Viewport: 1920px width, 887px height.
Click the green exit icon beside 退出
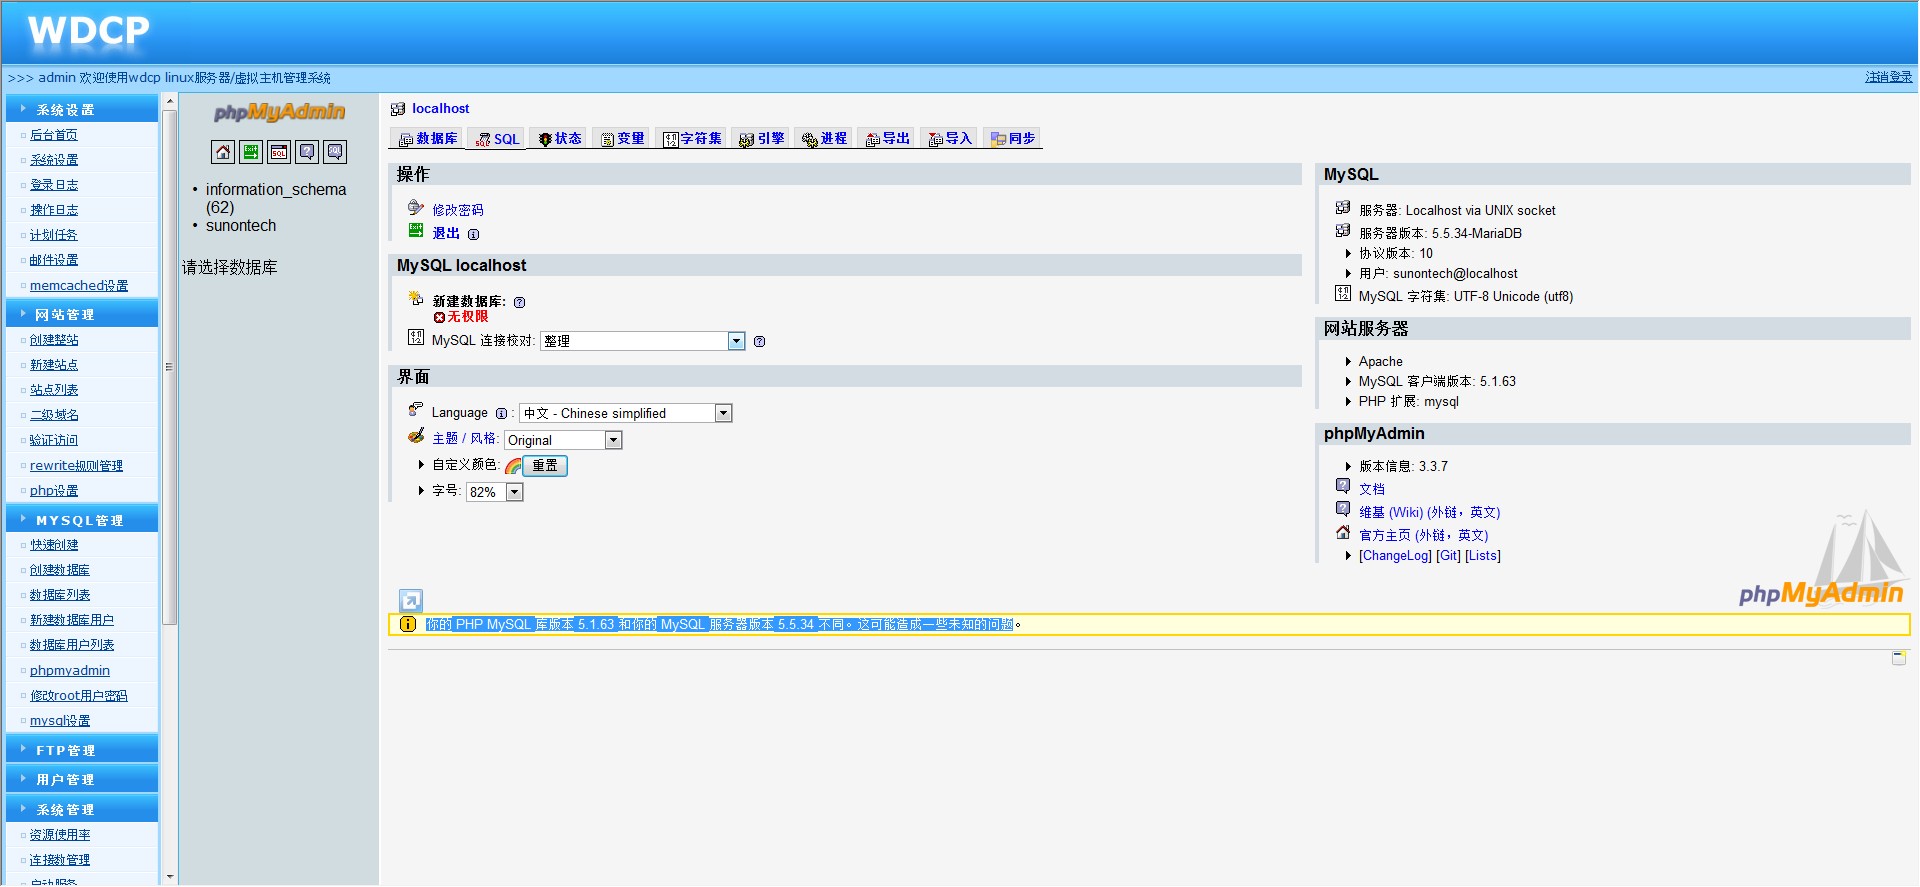(x=416, y=231)
